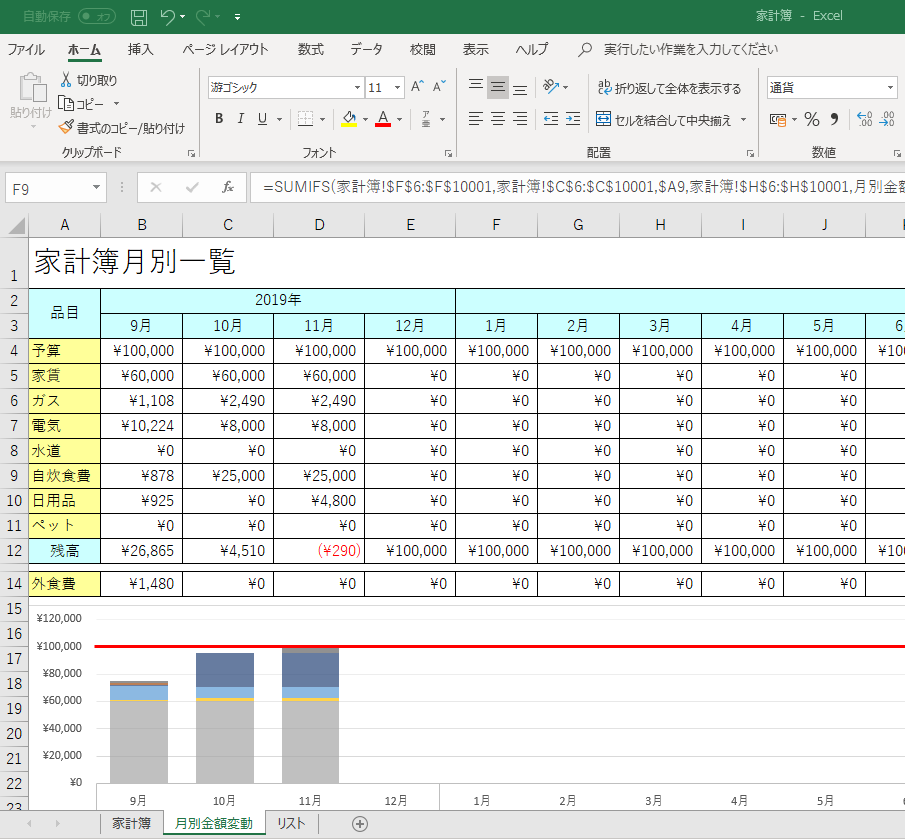
Task: Apply the yellow fill color
Action: [349, 119]
